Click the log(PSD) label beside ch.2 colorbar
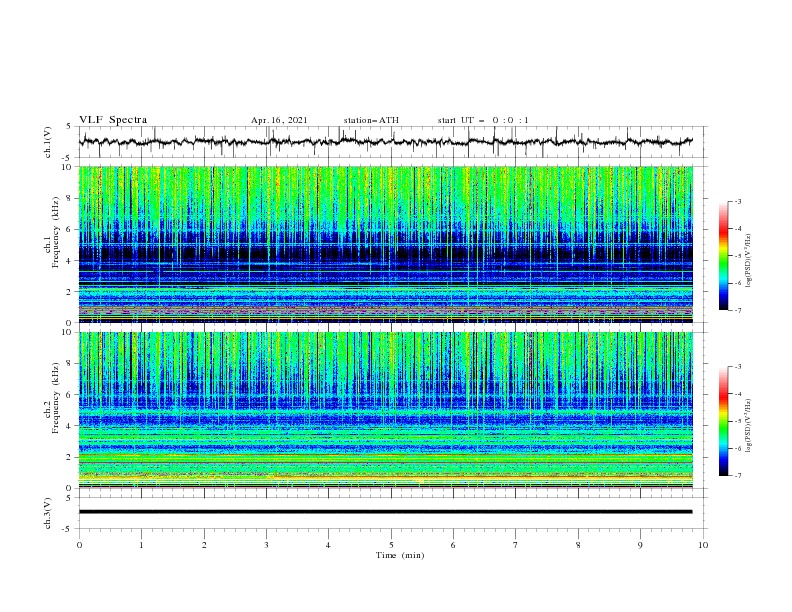 (x=748, y=426)
